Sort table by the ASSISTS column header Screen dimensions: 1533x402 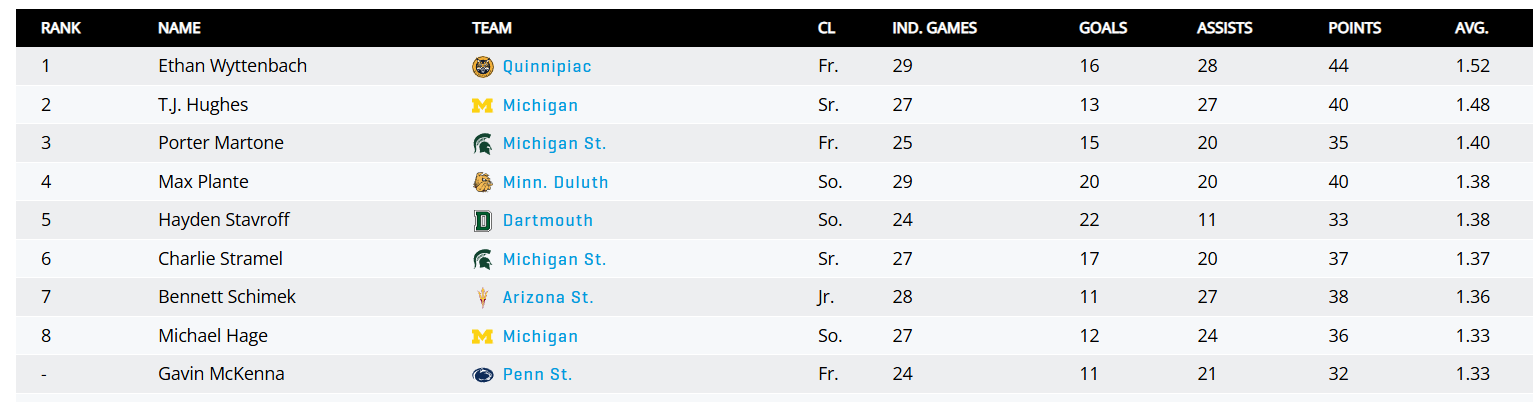point(1224,28)
